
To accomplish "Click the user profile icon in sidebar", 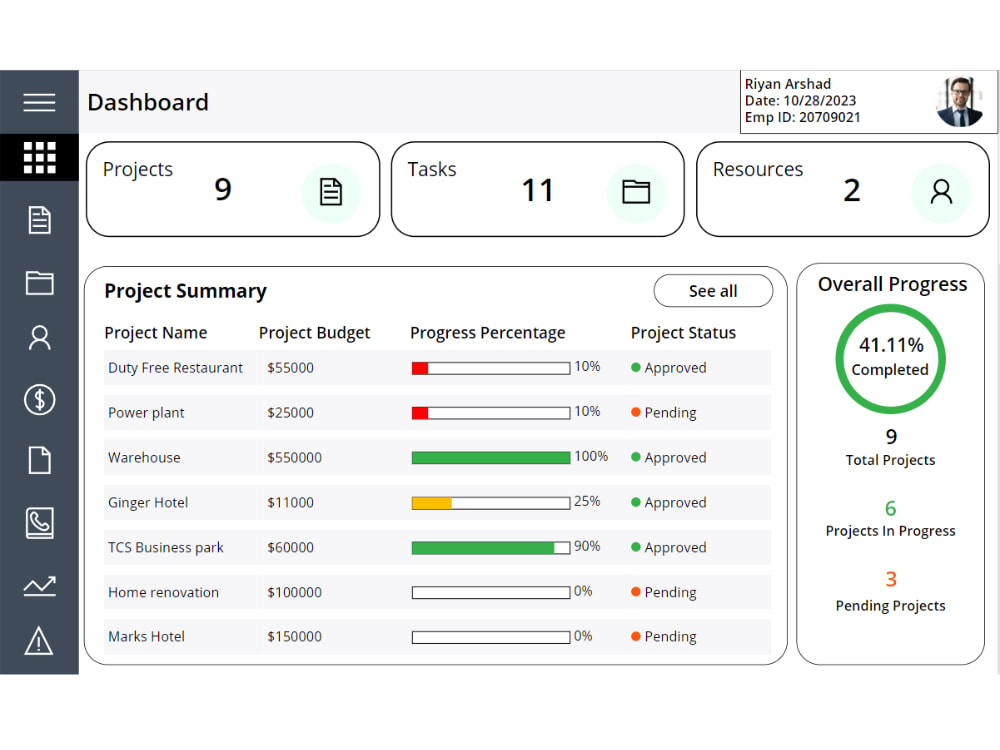I will [39, 338].
